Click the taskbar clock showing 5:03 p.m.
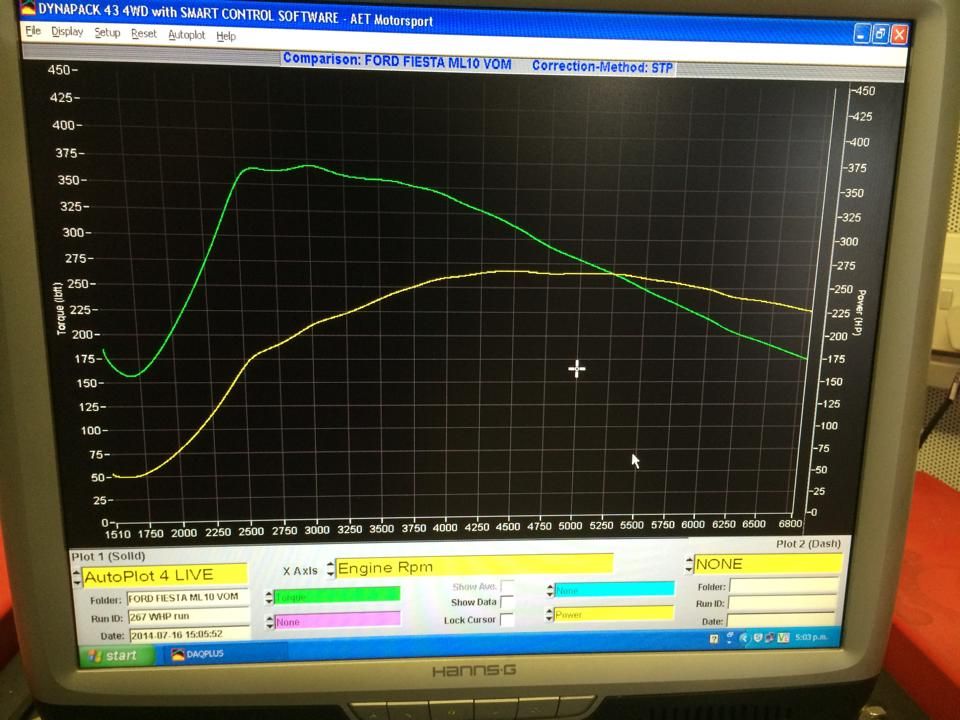The height and width of the screenshot is (720, 960). [x=811, y=637]
